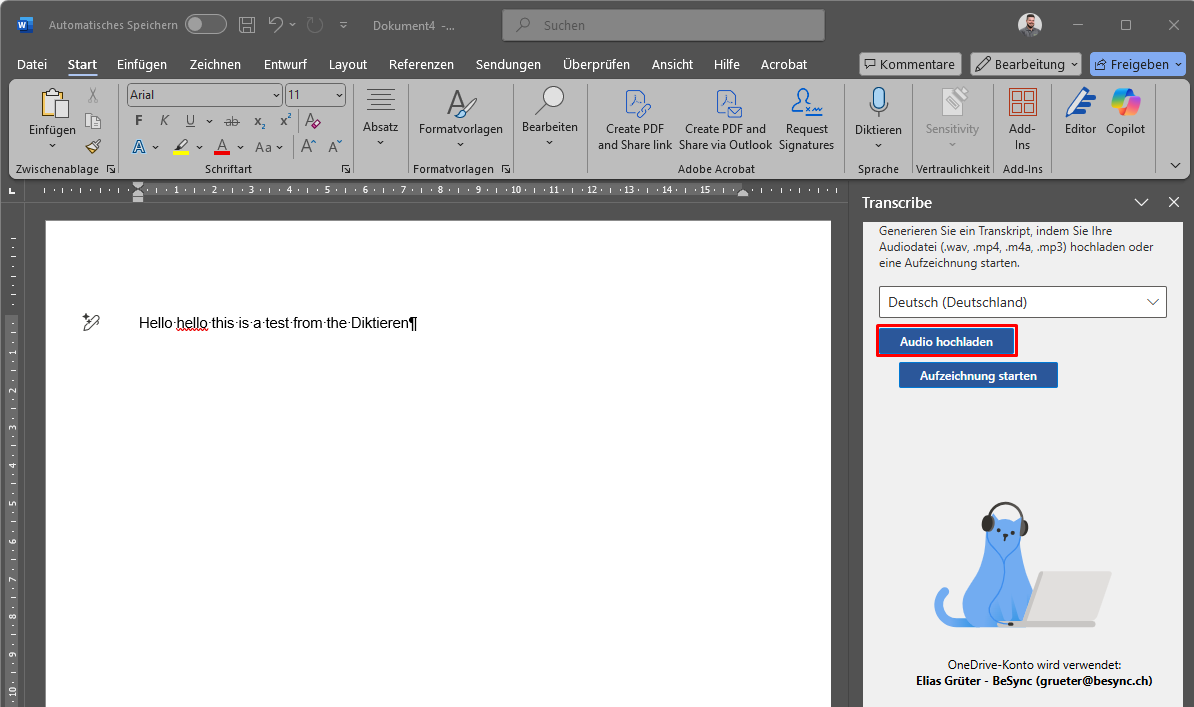Open the Einfügen paste clipboard icon

point(53,104)
